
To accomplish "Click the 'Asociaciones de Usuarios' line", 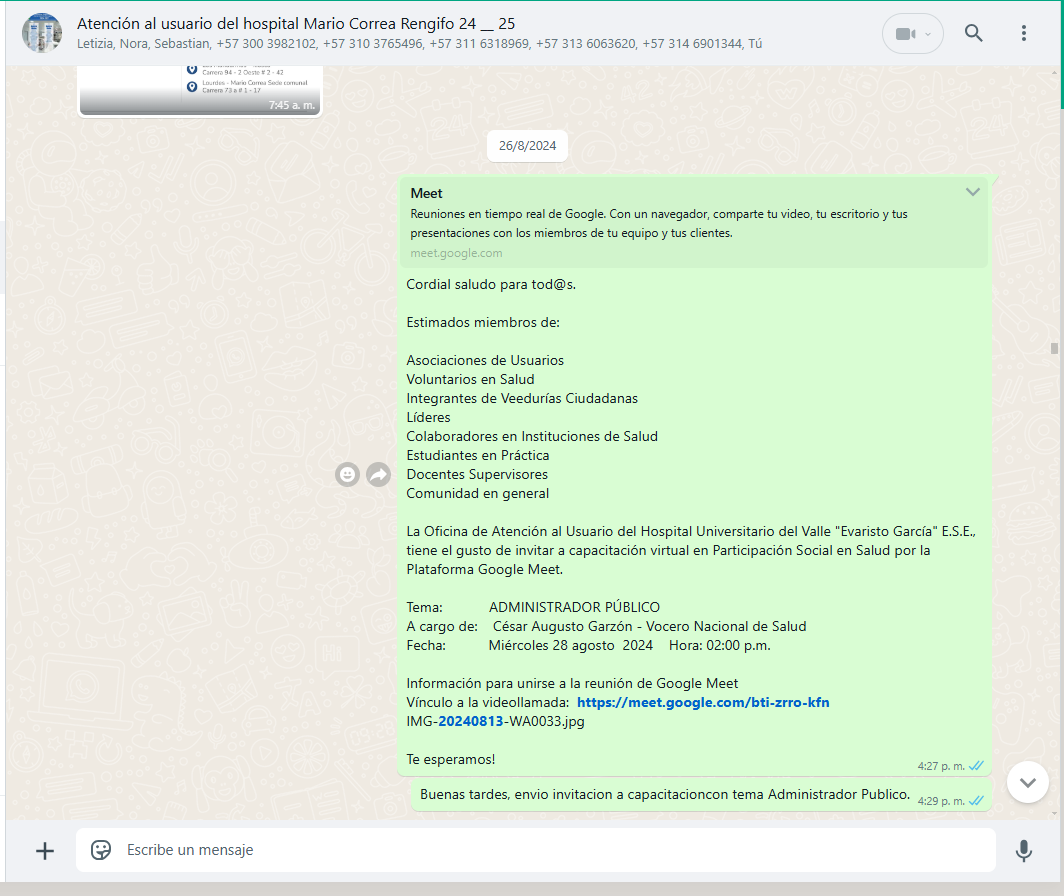I will [x=485, y=360].
